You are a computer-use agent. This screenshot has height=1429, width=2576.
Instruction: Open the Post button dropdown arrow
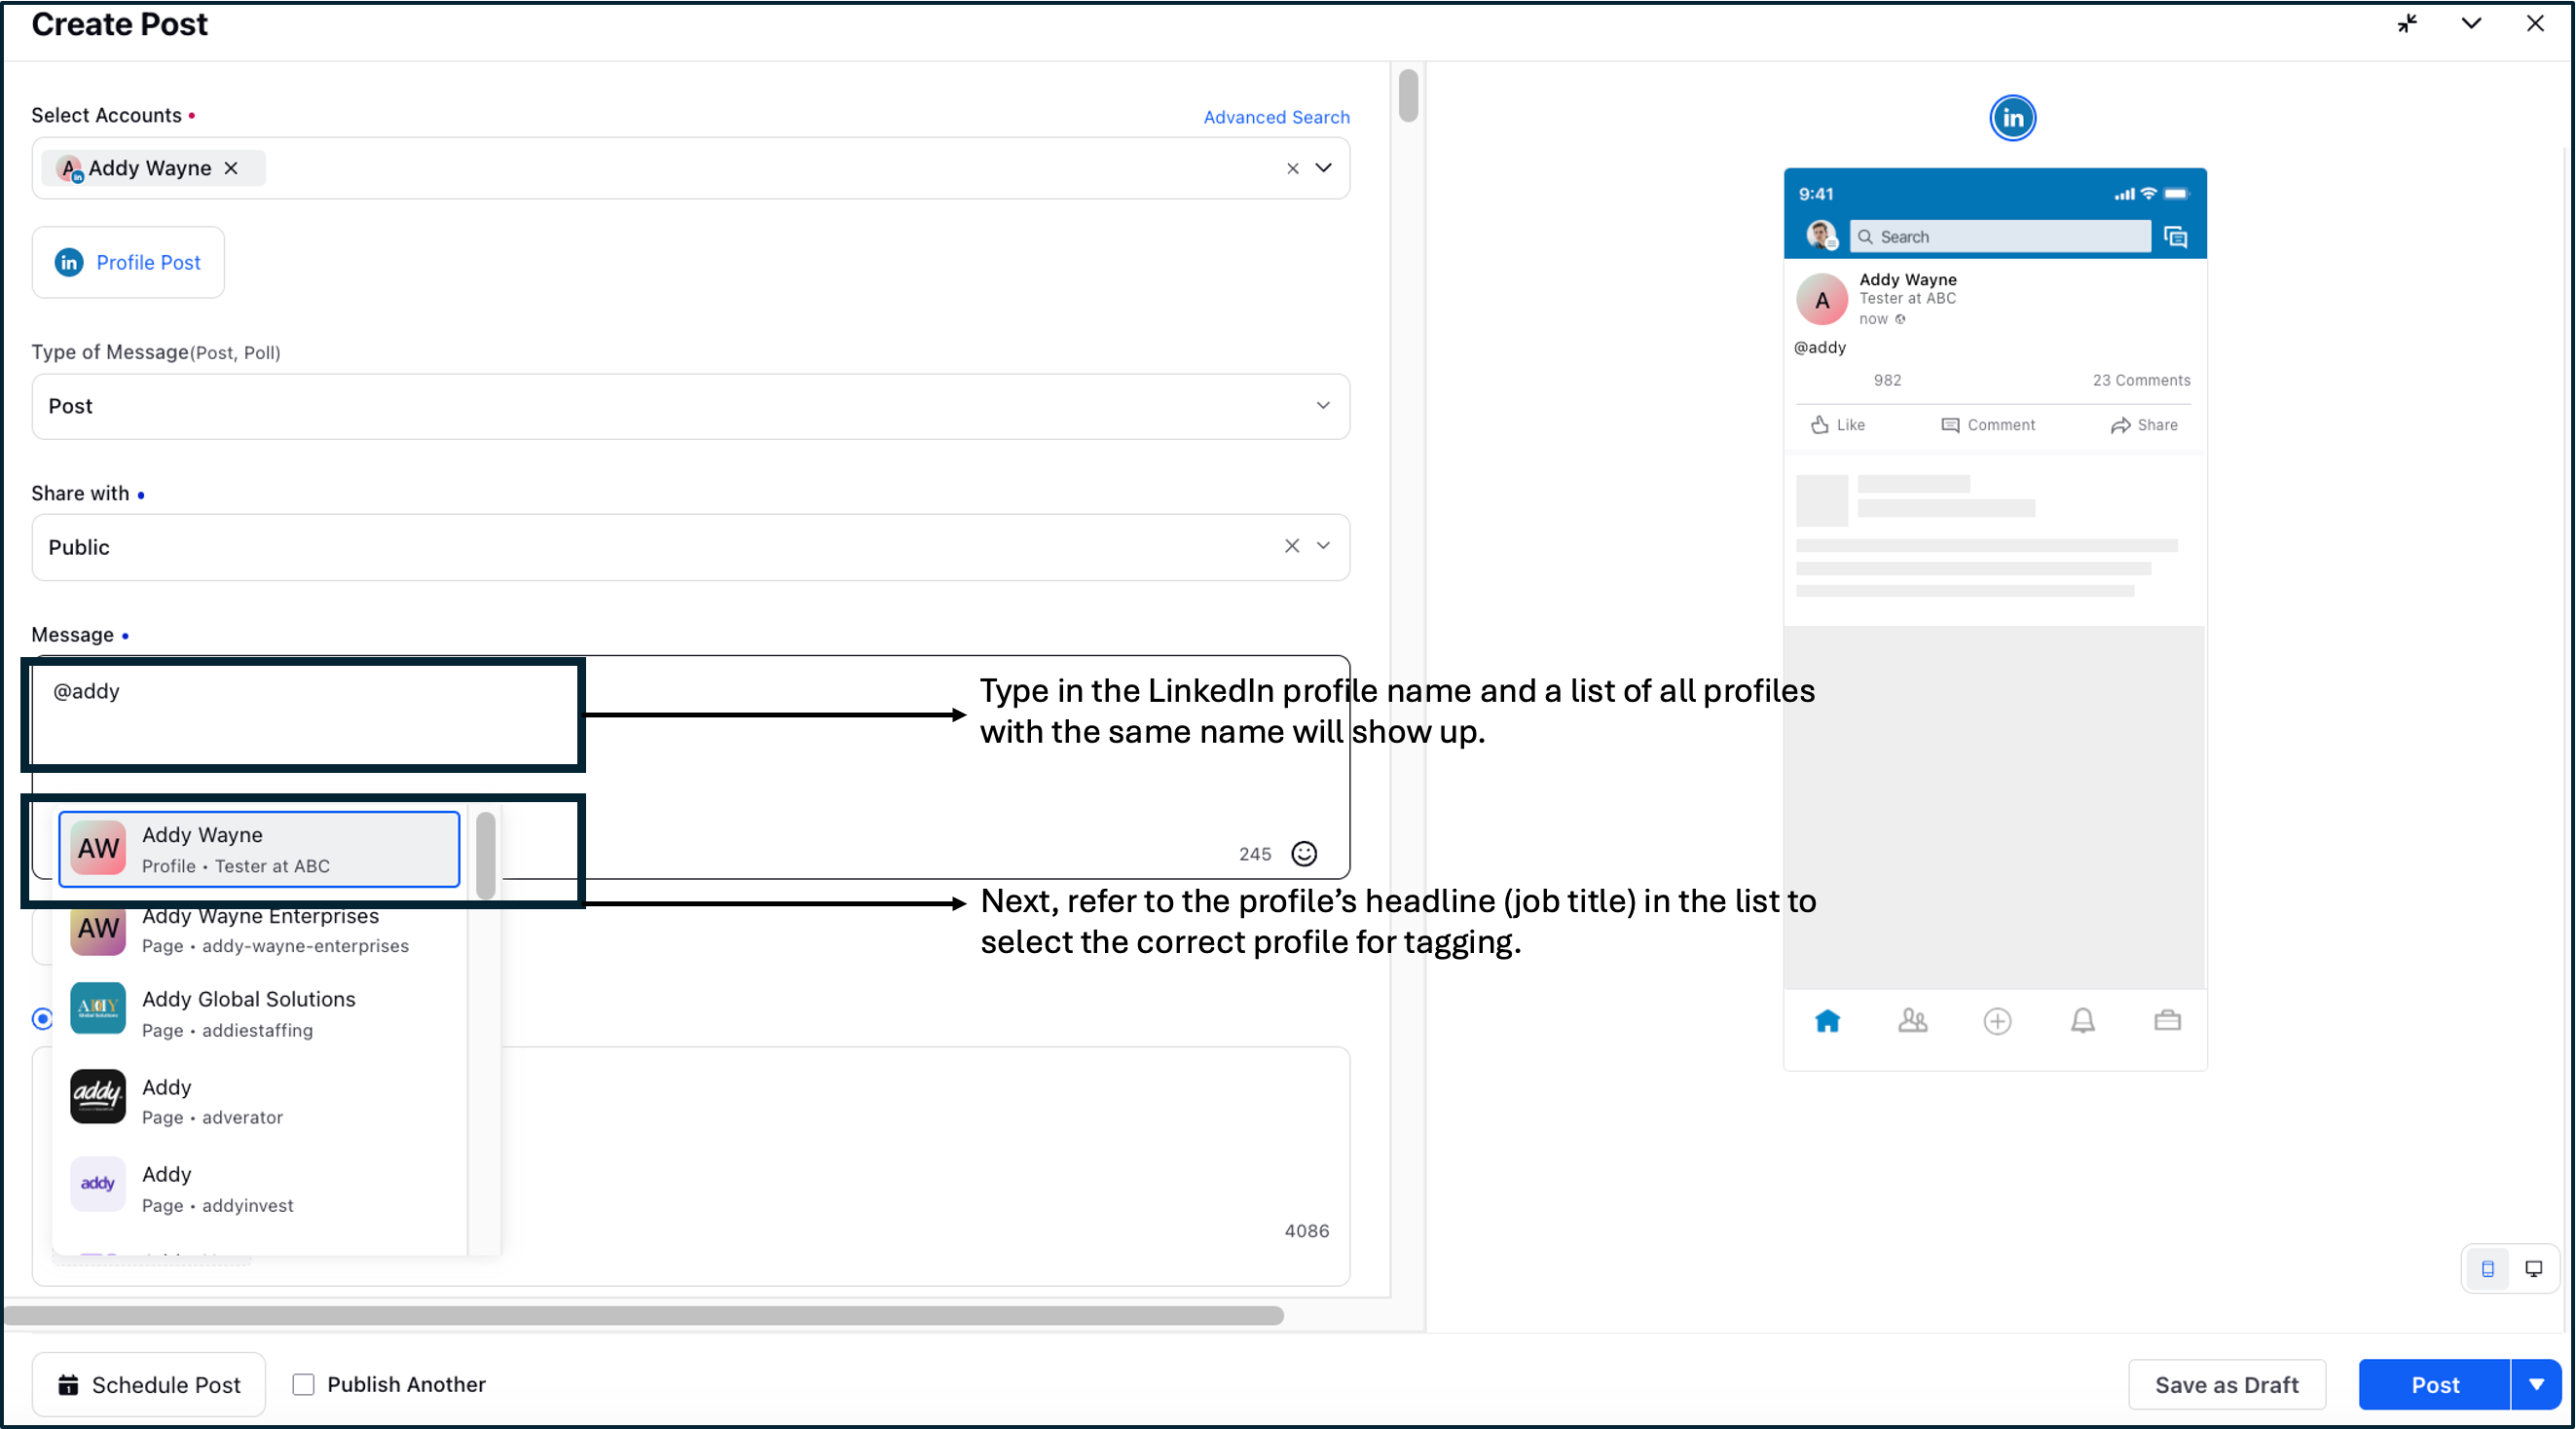(x=2537, y=1385)
